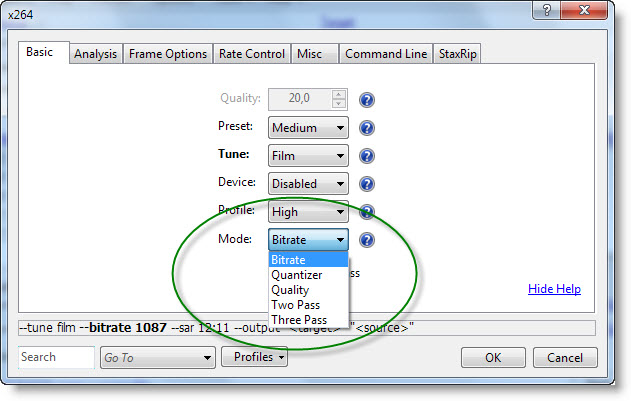
Task: Click the Cancel button
Action: click(x=565, y=358)
